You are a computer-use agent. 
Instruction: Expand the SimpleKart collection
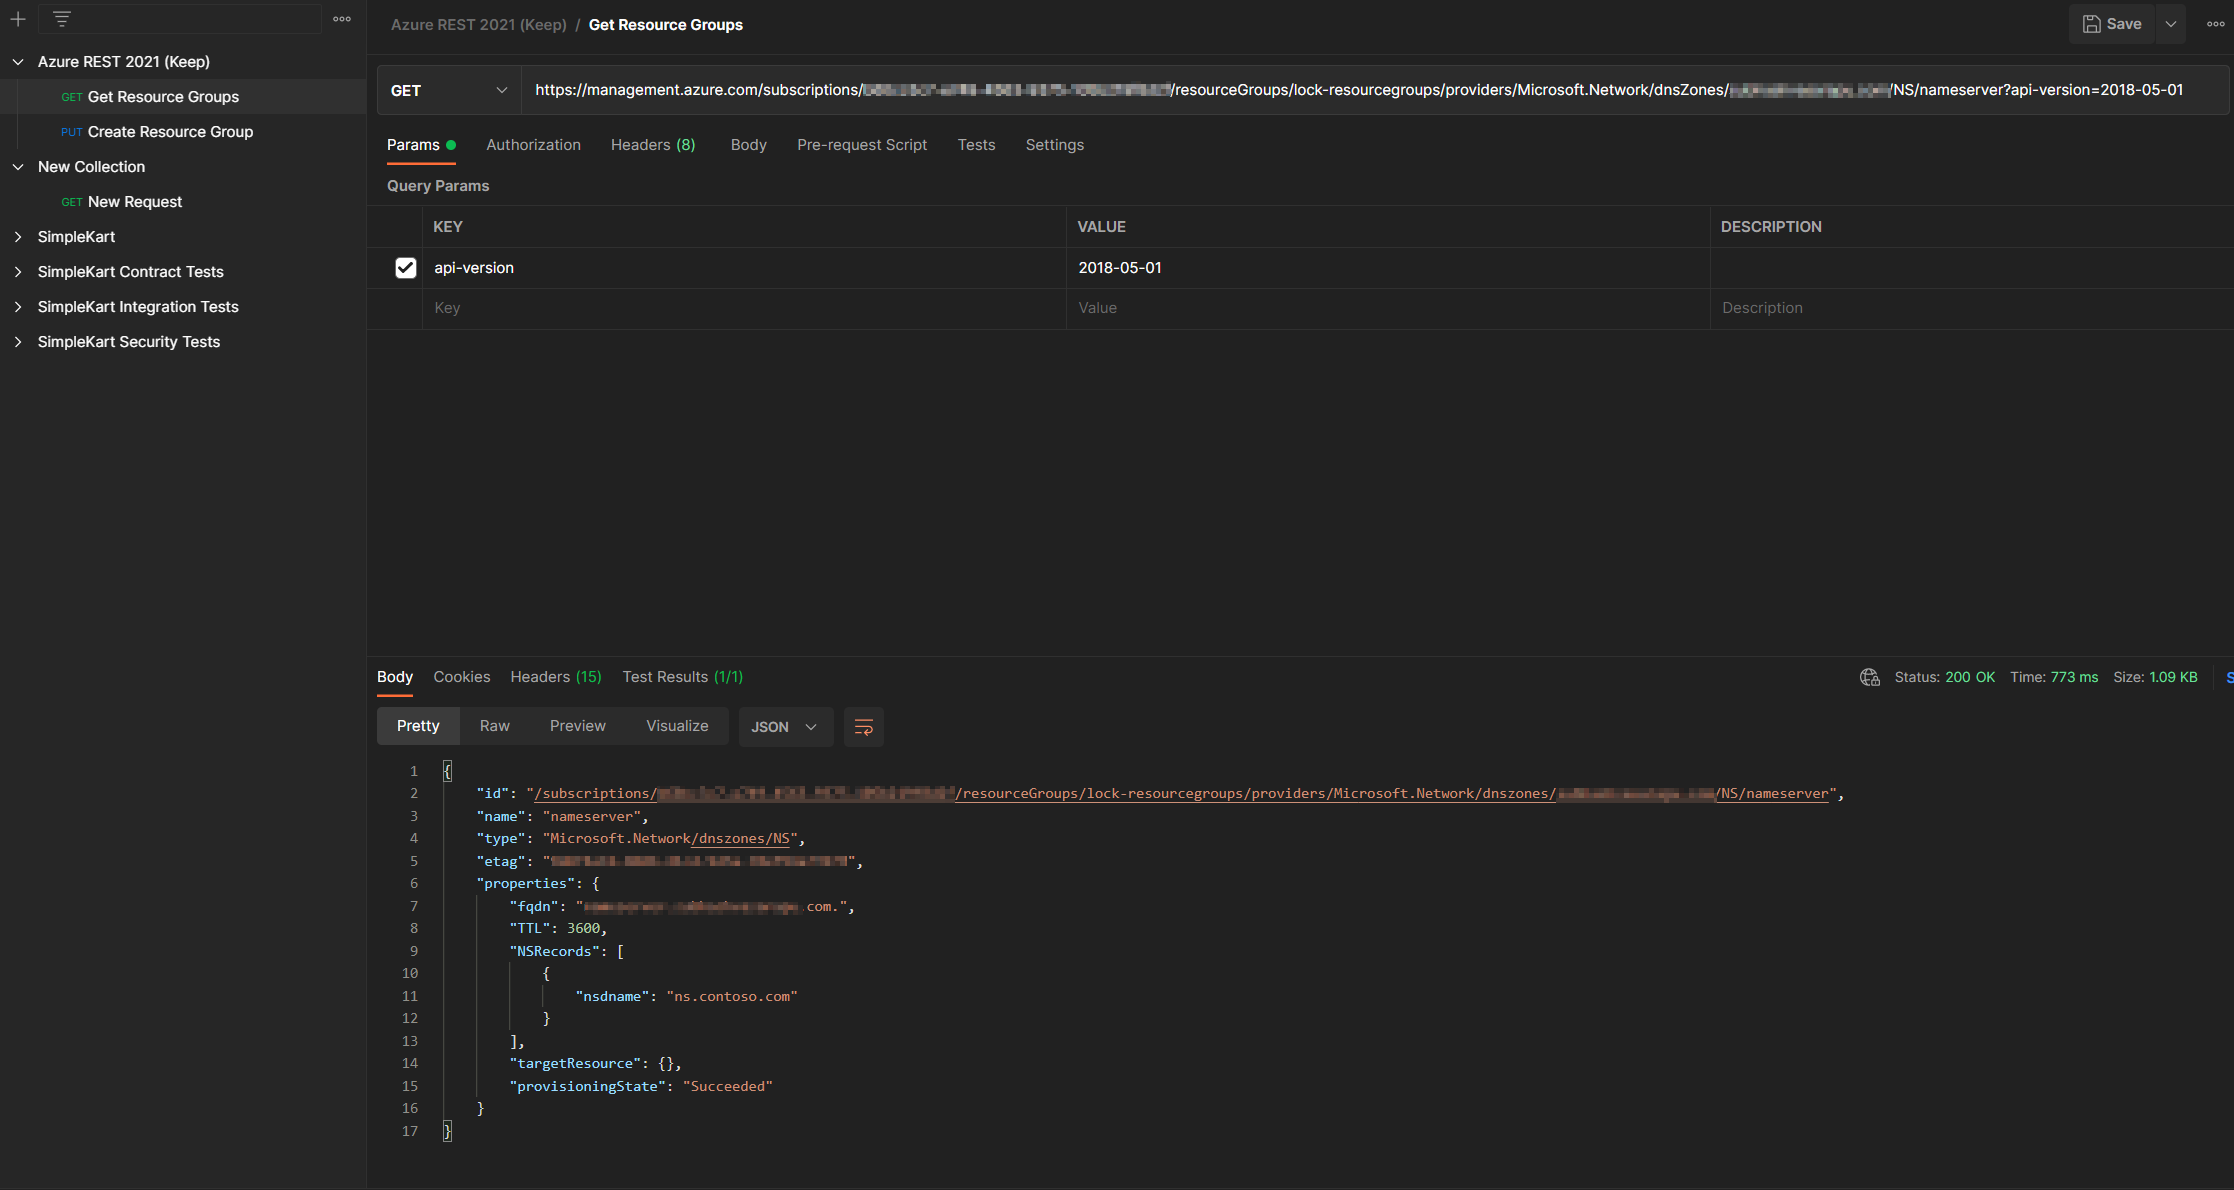[x=18, y=237]
